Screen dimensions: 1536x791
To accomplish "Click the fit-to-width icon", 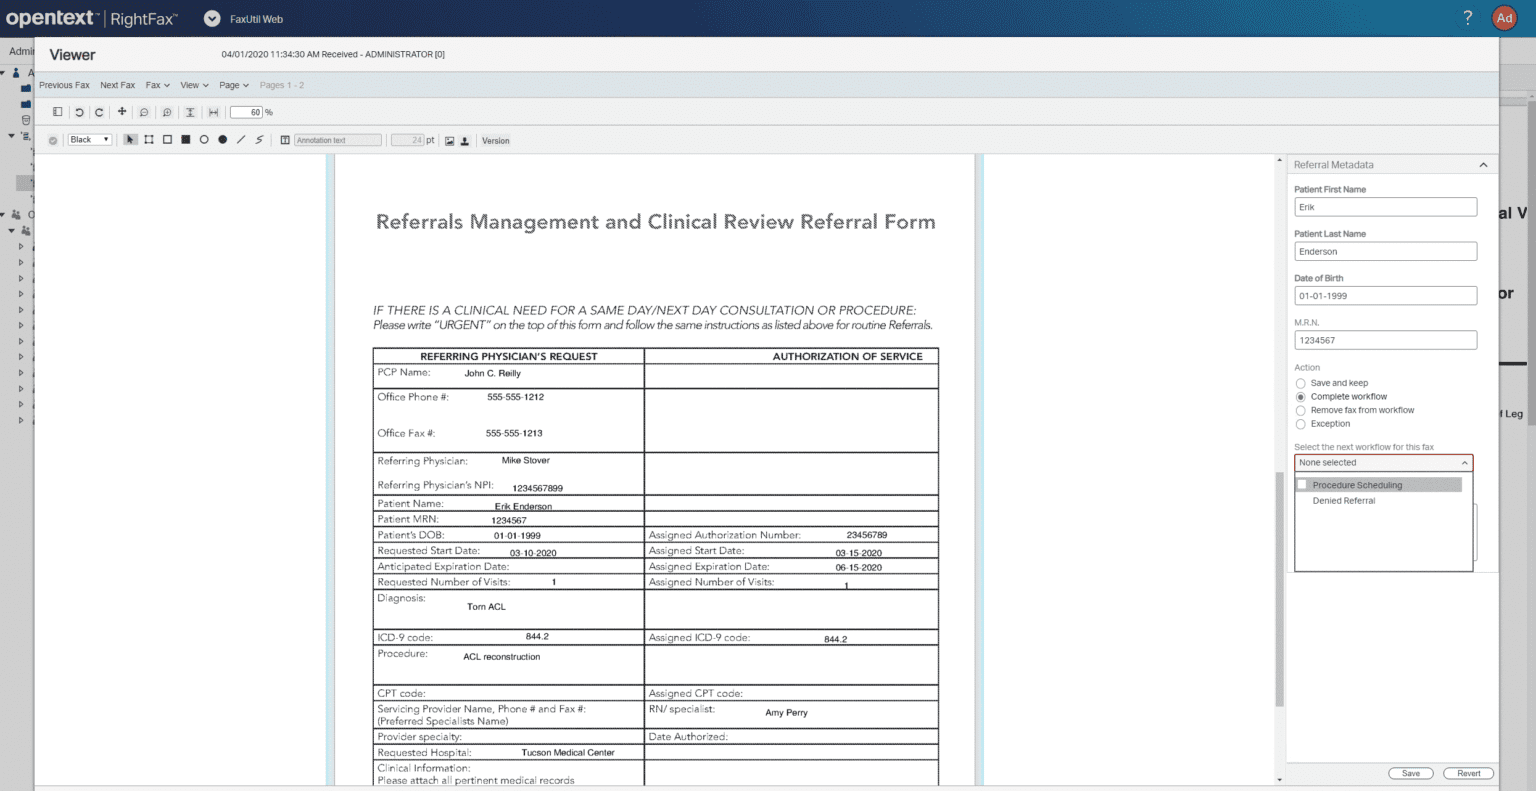I will click(x=212, y=112).
